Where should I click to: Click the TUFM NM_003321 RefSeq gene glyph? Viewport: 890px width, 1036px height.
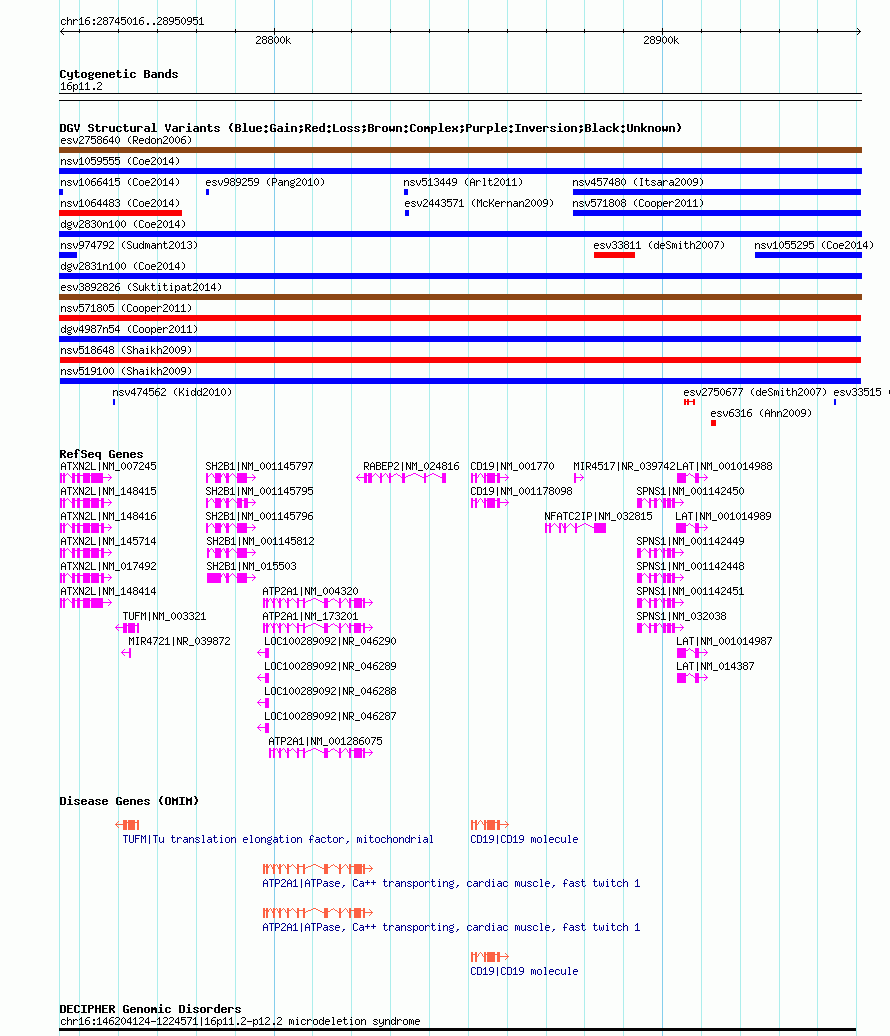pyautogui.click(x=128, y=628)
